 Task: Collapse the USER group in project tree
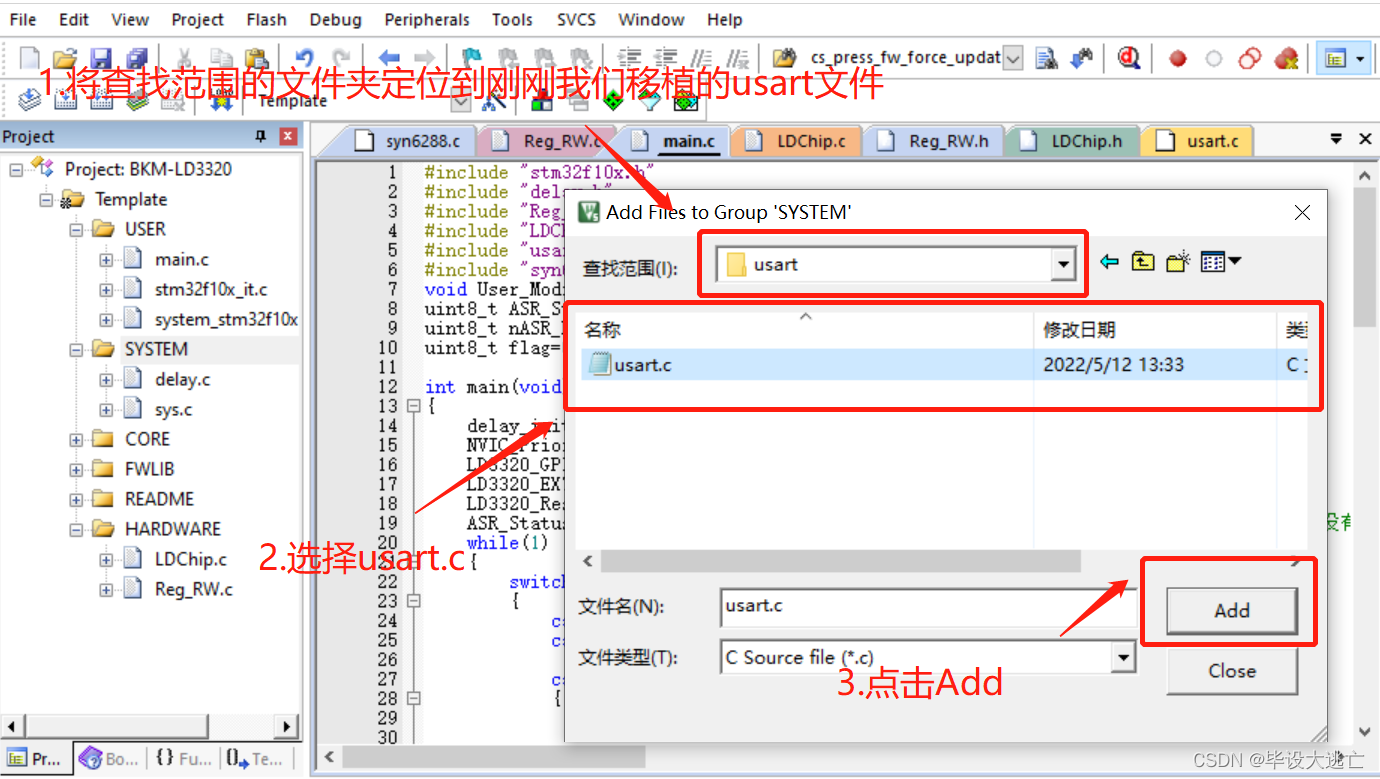76,230
